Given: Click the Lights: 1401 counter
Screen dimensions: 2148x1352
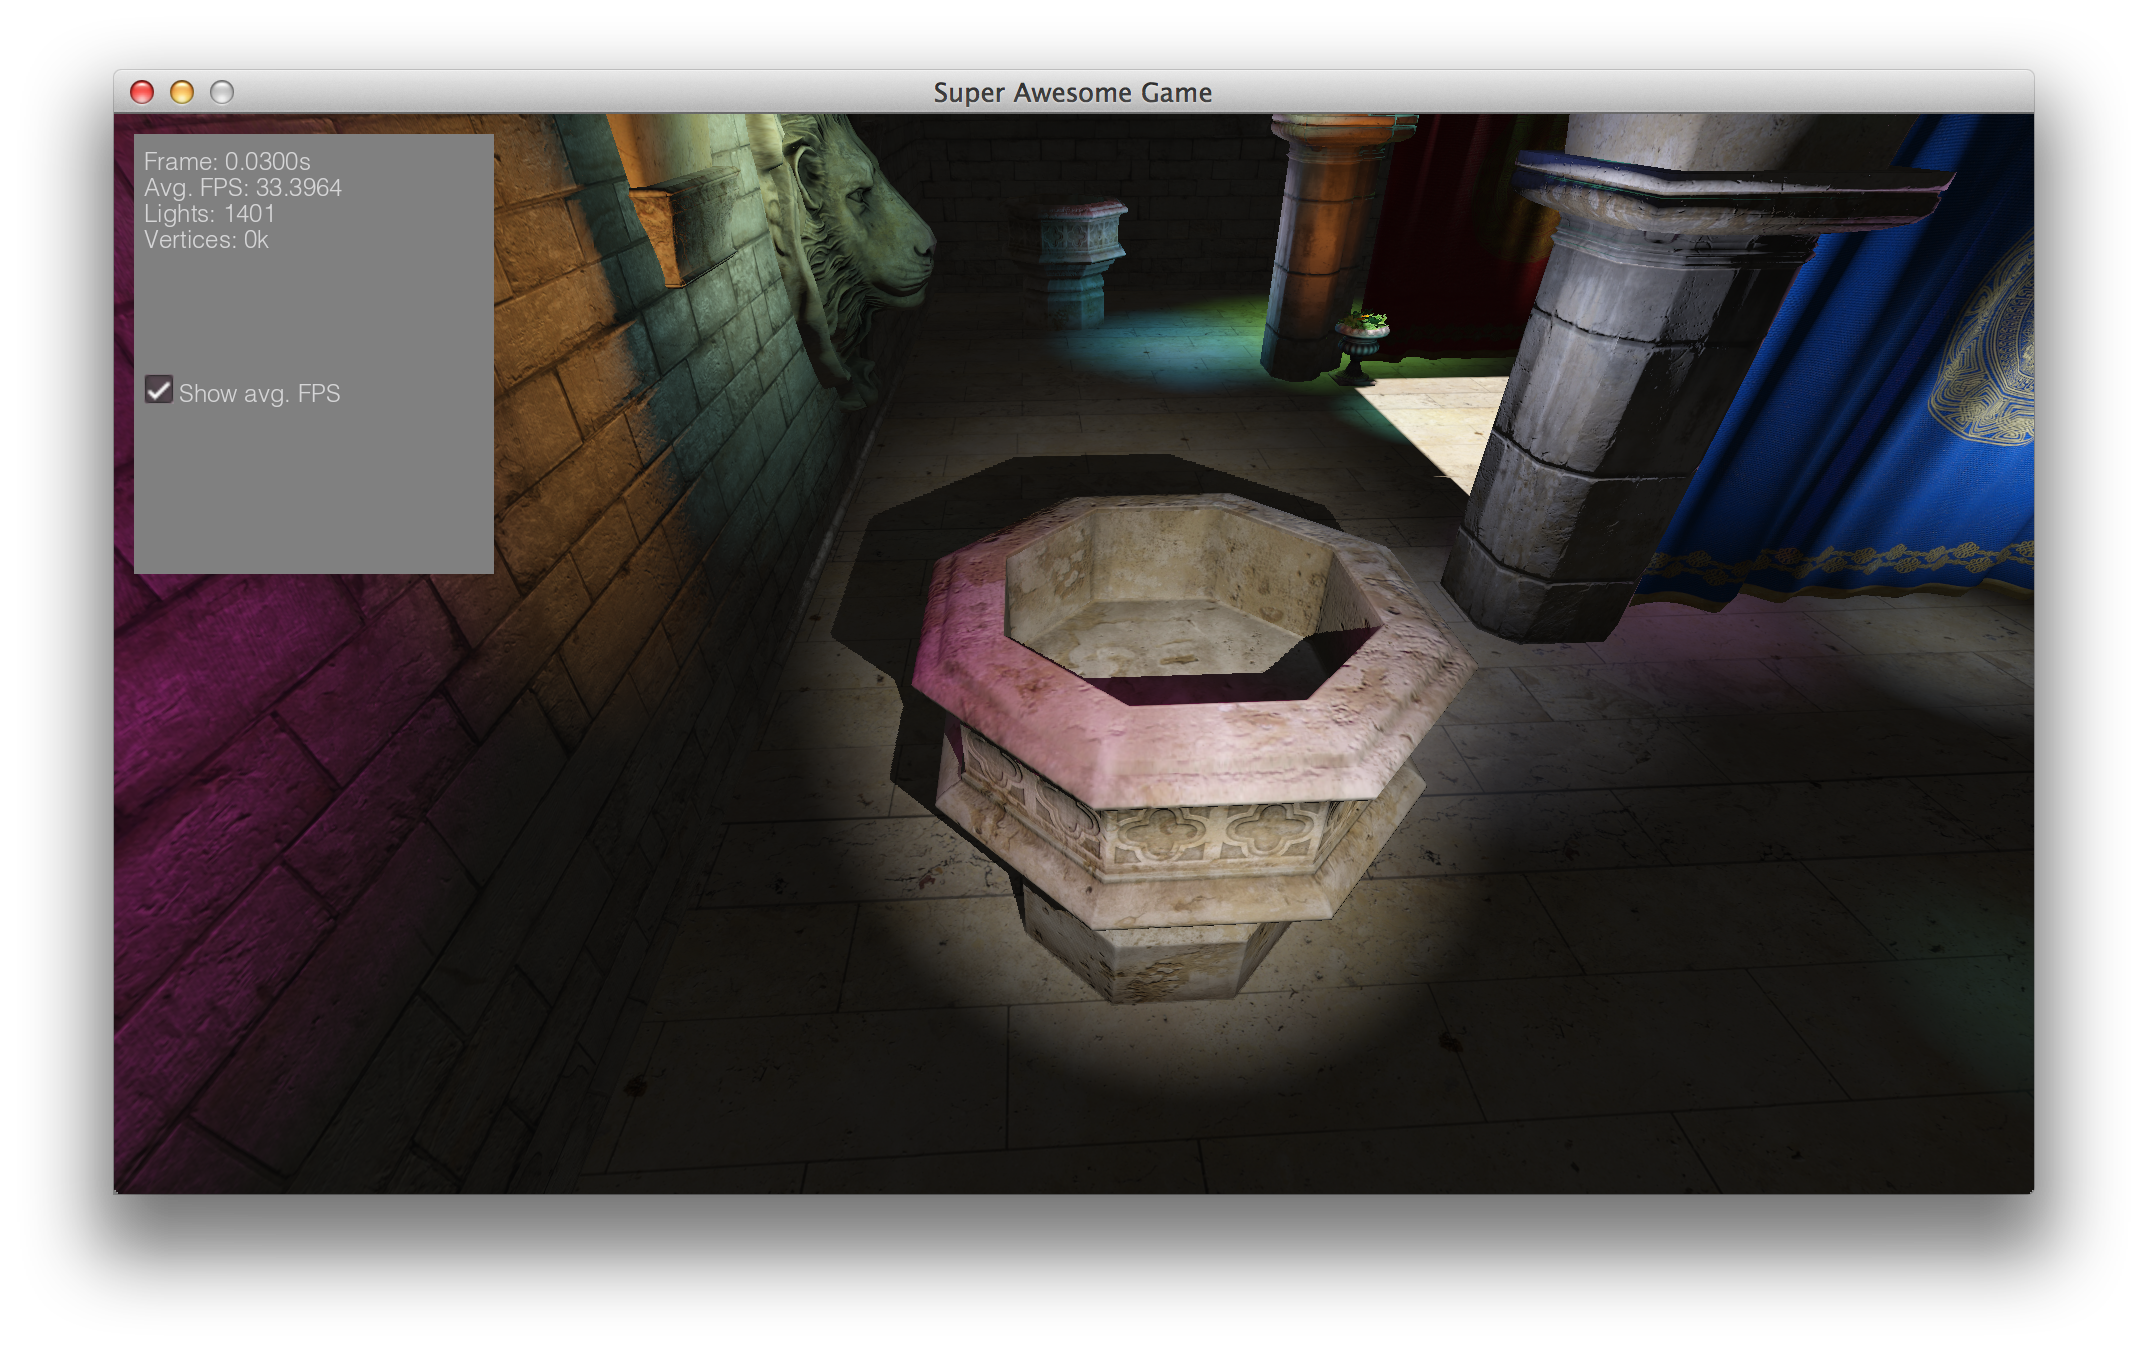Looking at the screenshot, I should pos(209,213).
